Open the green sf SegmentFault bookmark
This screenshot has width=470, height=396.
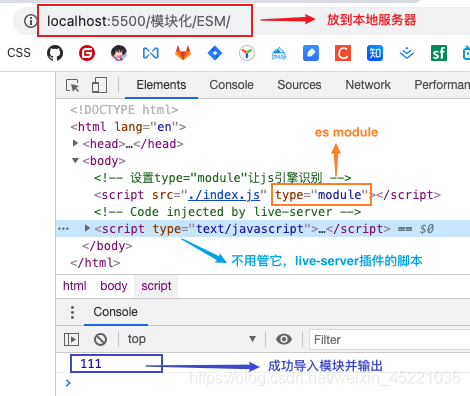(x=439, y=53)
